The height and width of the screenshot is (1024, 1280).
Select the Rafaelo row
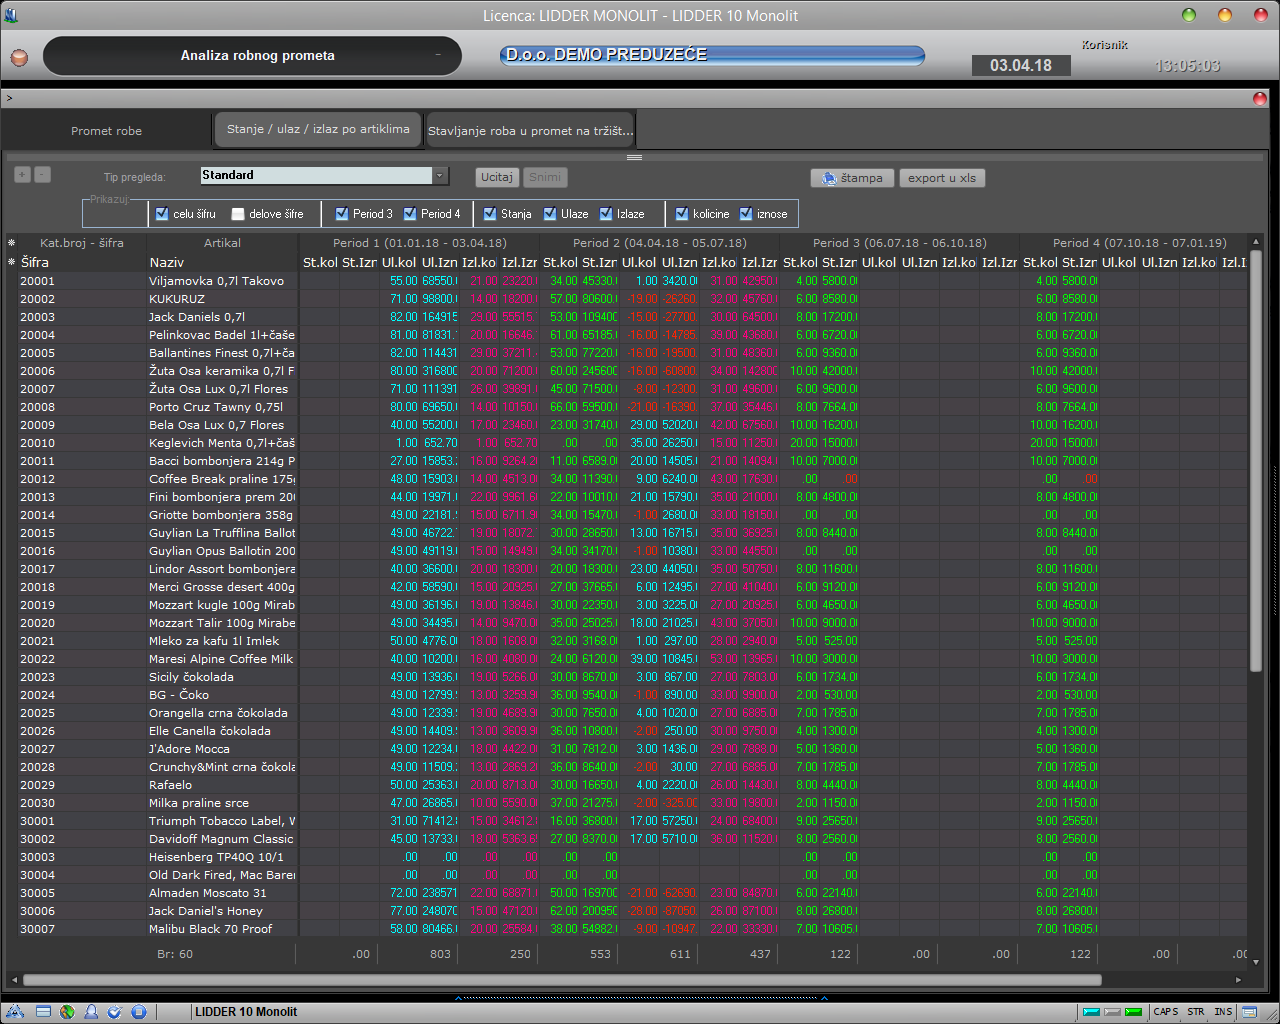pos(634,785)
